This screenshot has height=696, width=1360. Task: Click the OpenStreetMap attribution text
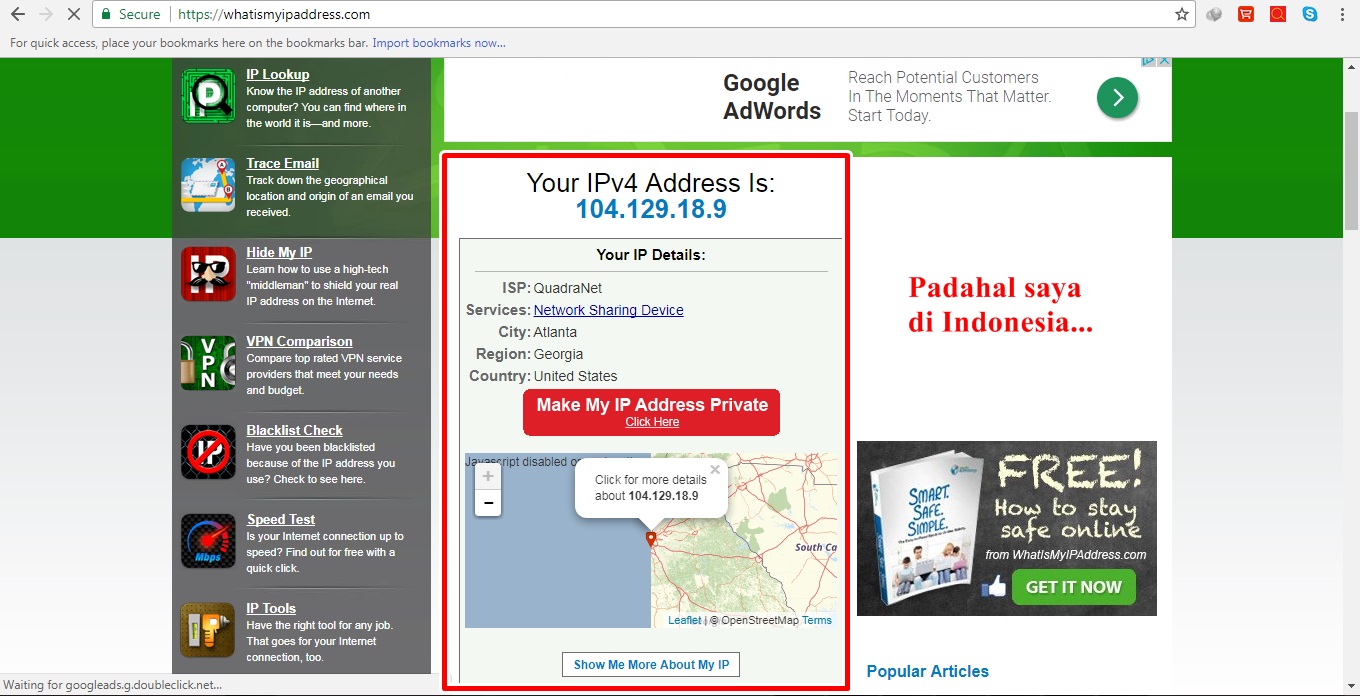point(760,620)
